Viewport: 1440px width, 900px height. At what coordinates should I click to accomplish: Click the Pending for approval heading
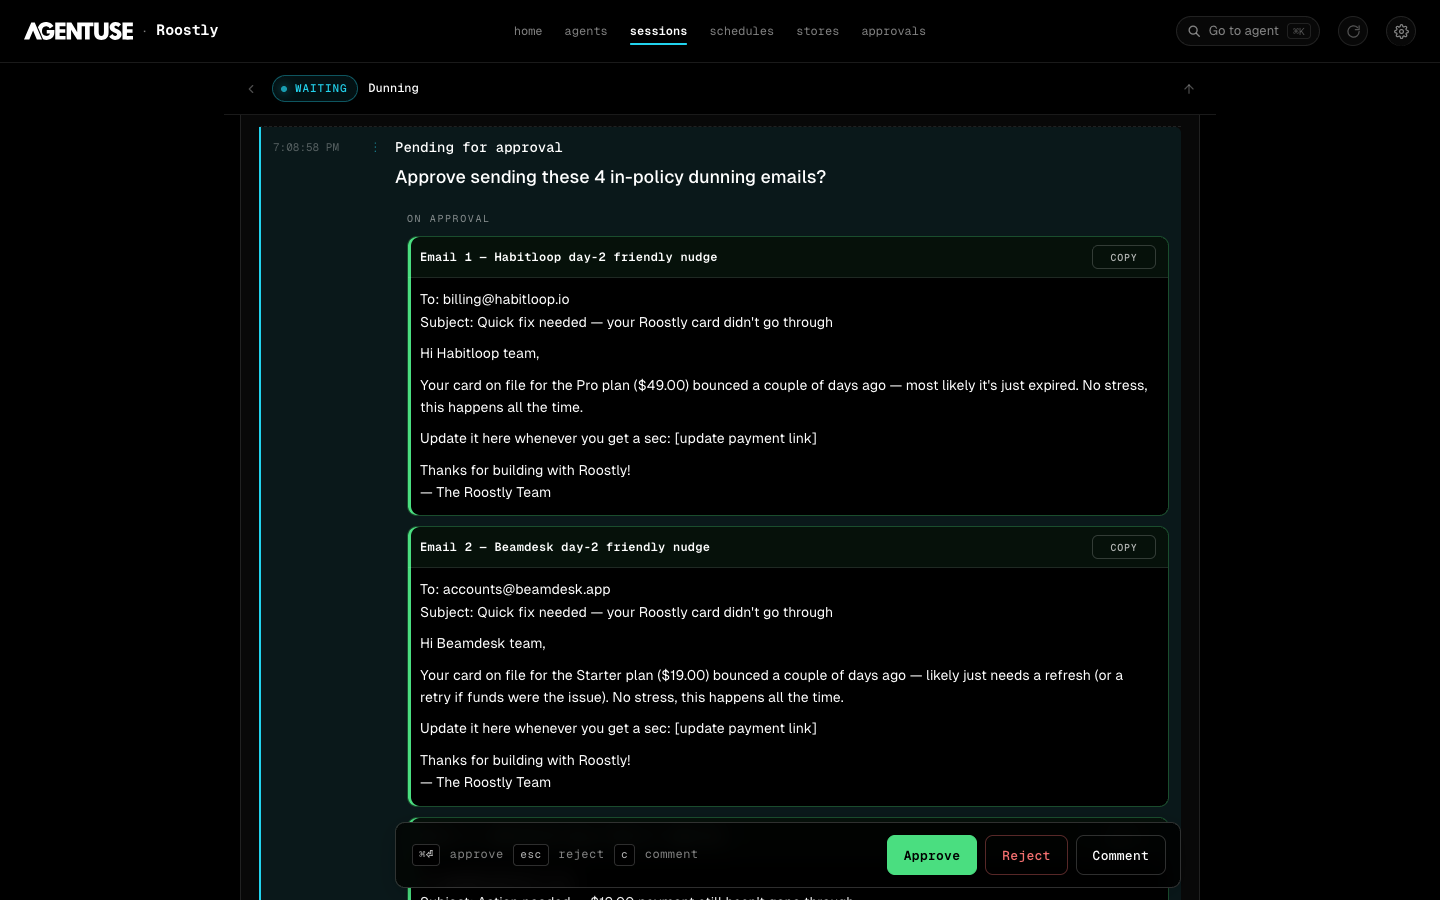pyautogui.click(x=478, y=147)
